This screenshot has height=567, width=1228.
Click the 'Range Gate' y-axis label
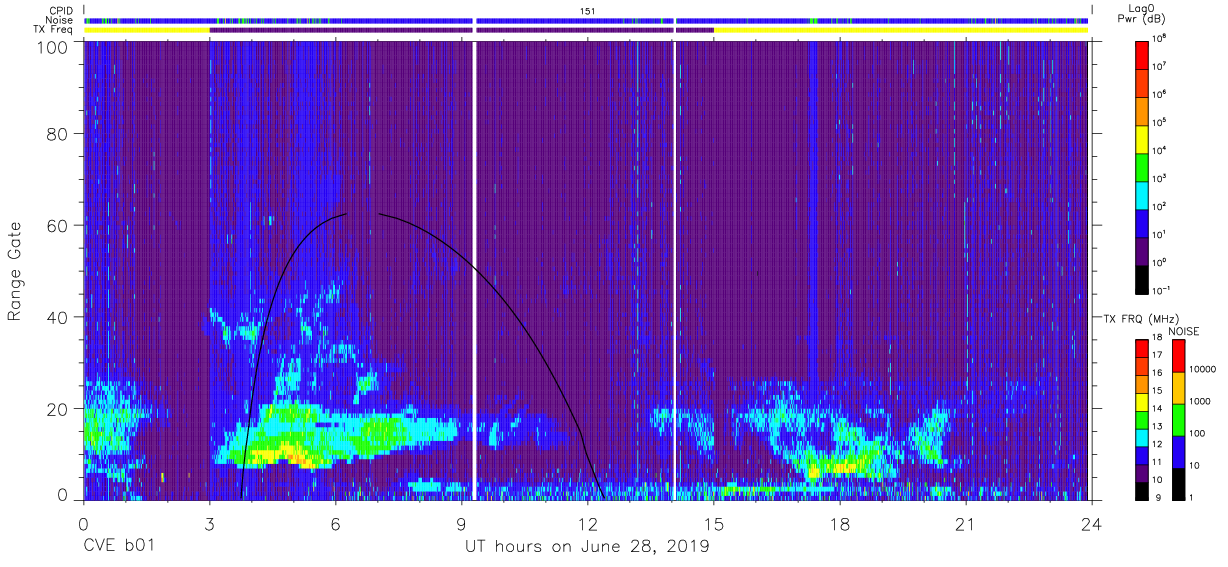(x=15, y=271)
